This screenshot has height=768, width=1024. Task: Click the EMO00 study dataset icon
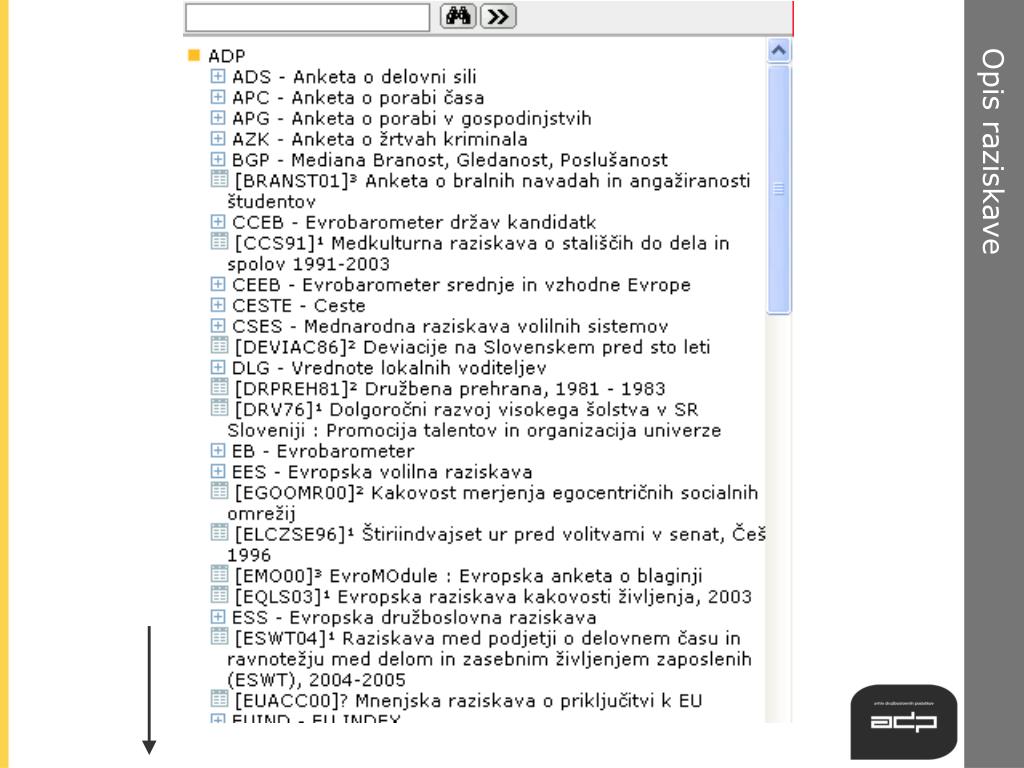pyautogui.click(x=219, y=574)
